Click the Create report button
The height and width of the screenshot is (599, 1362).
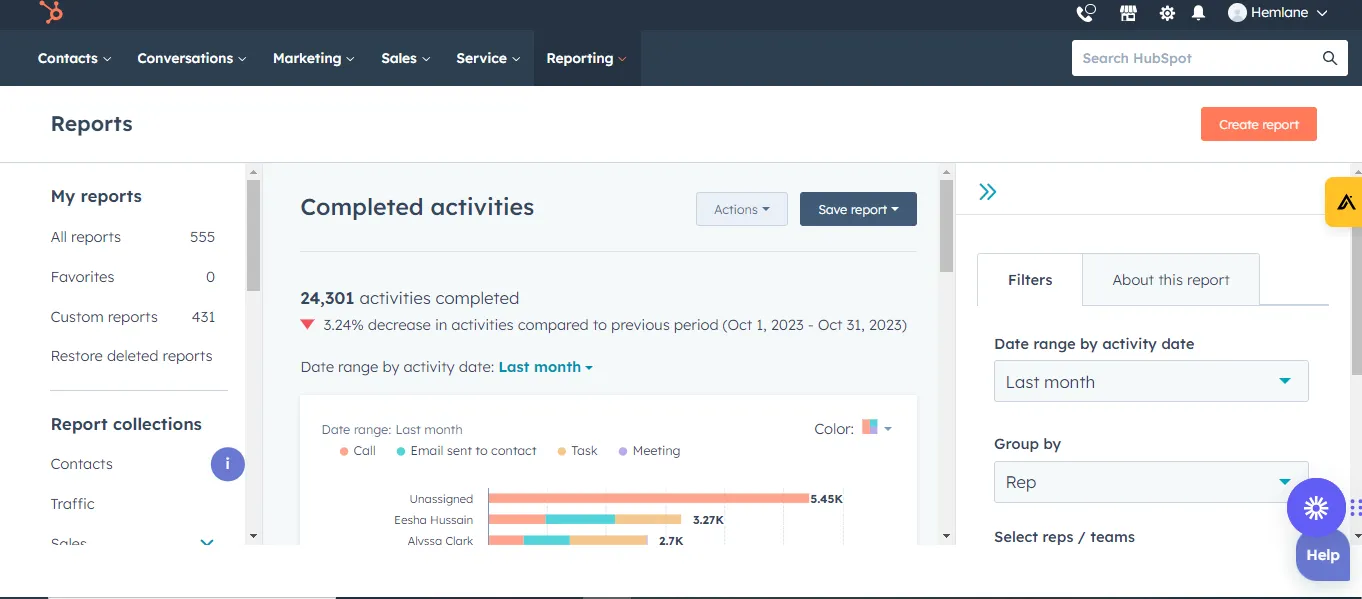1258,124
